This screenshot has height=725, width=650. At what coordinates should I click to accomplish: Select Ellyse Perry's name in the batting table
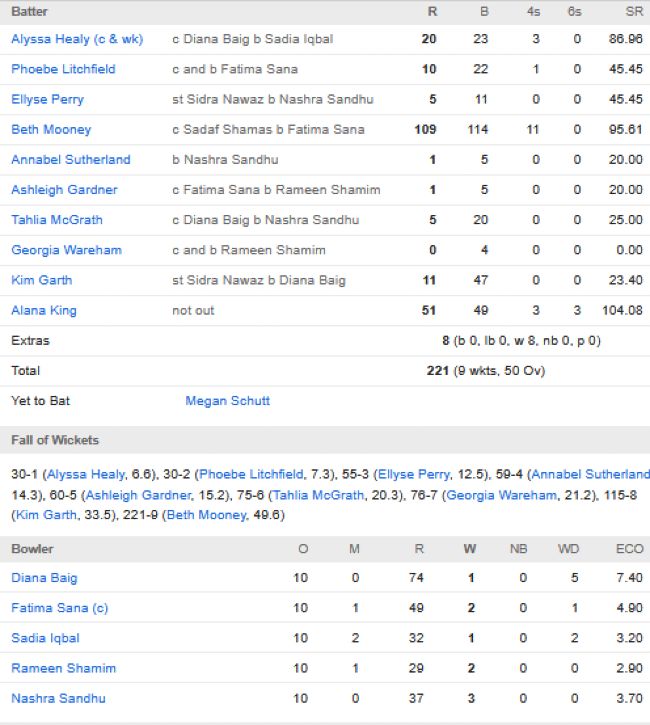47,99
